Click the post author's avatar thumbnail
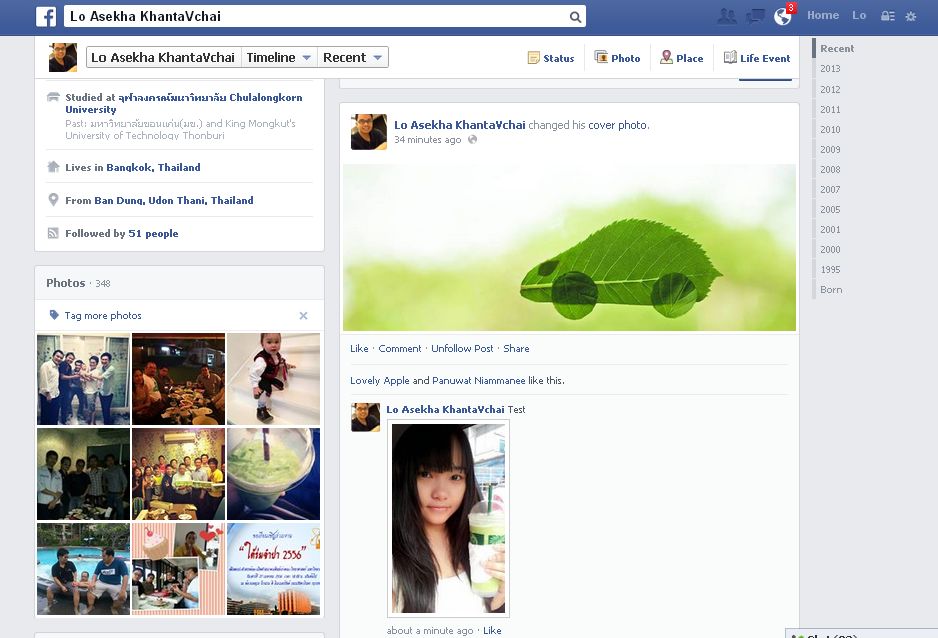The width and height of the screenshot is (938, 638). (x=368, y=132)
